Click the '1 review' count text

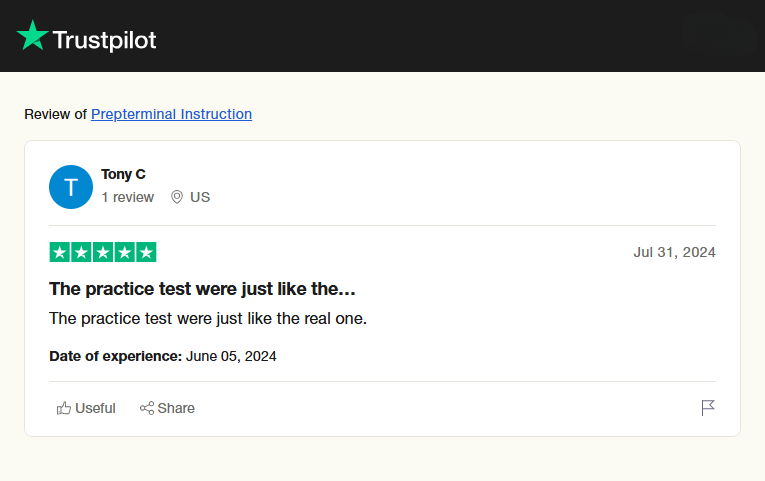(x=128, y=197)
